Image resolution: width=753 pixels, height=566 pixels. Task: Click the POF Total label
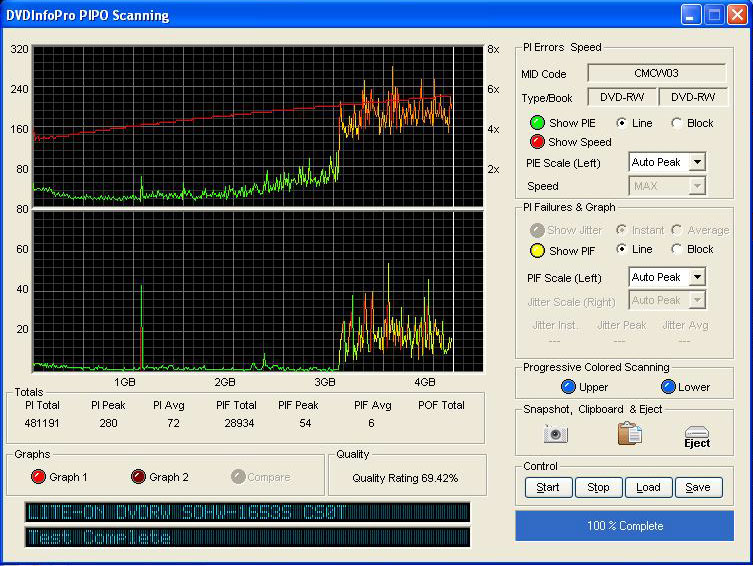click(x=441, y=405)
